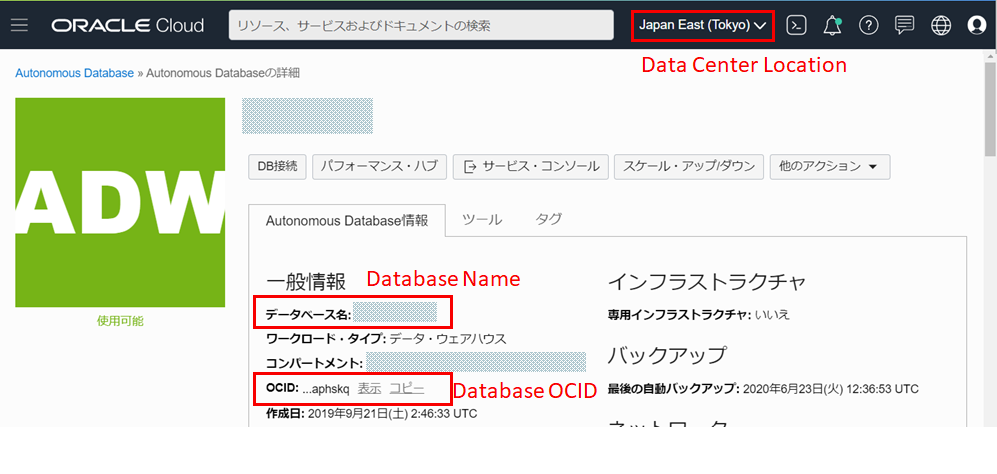Click the Autonomous Database breadcrumb link
The width and height of the screenshot is (997, 474).
73,73
